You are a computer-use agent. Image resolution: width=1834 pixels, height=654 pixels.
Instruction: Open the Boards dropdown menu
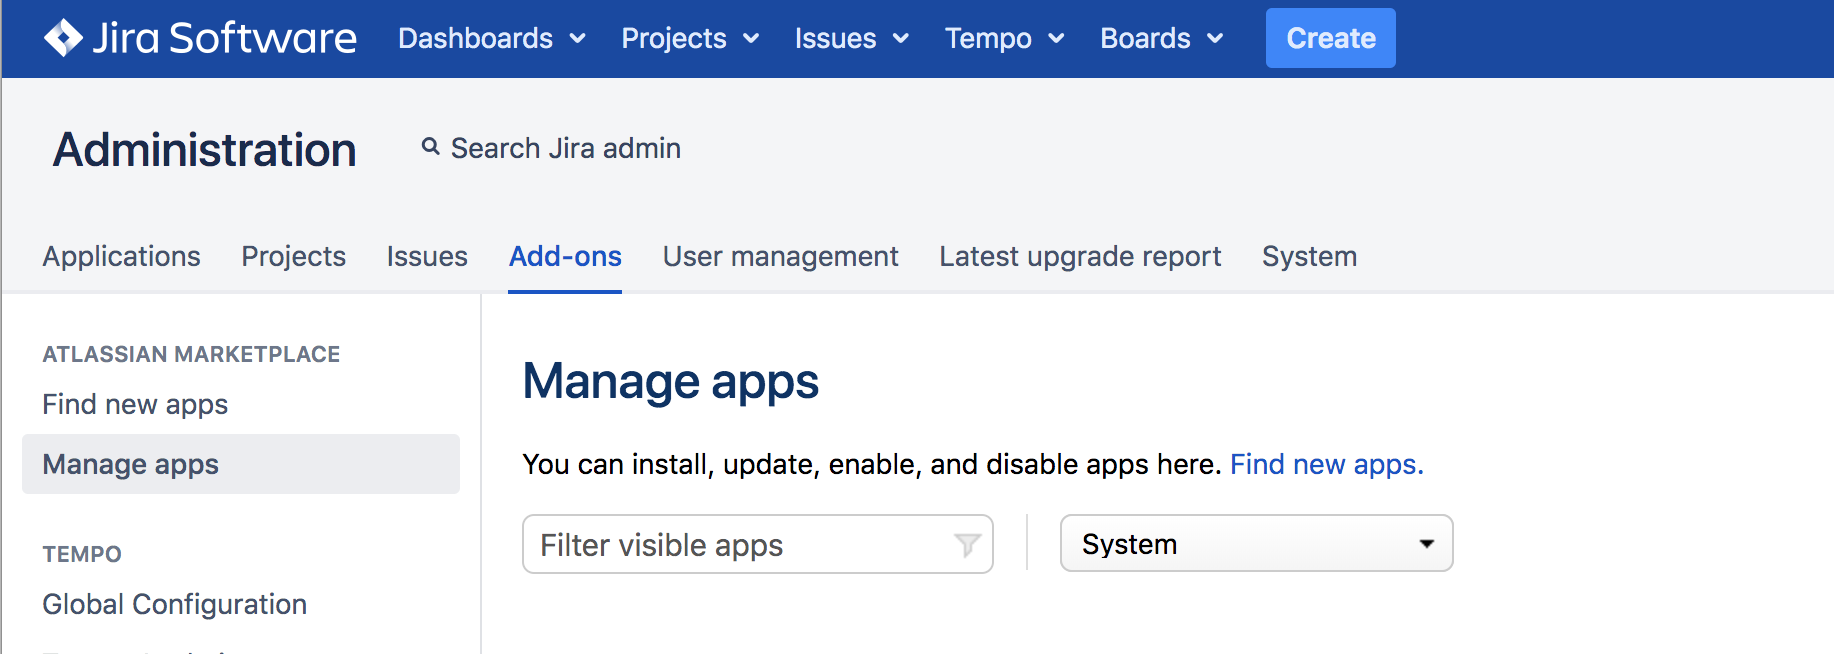pos(1161,38)
